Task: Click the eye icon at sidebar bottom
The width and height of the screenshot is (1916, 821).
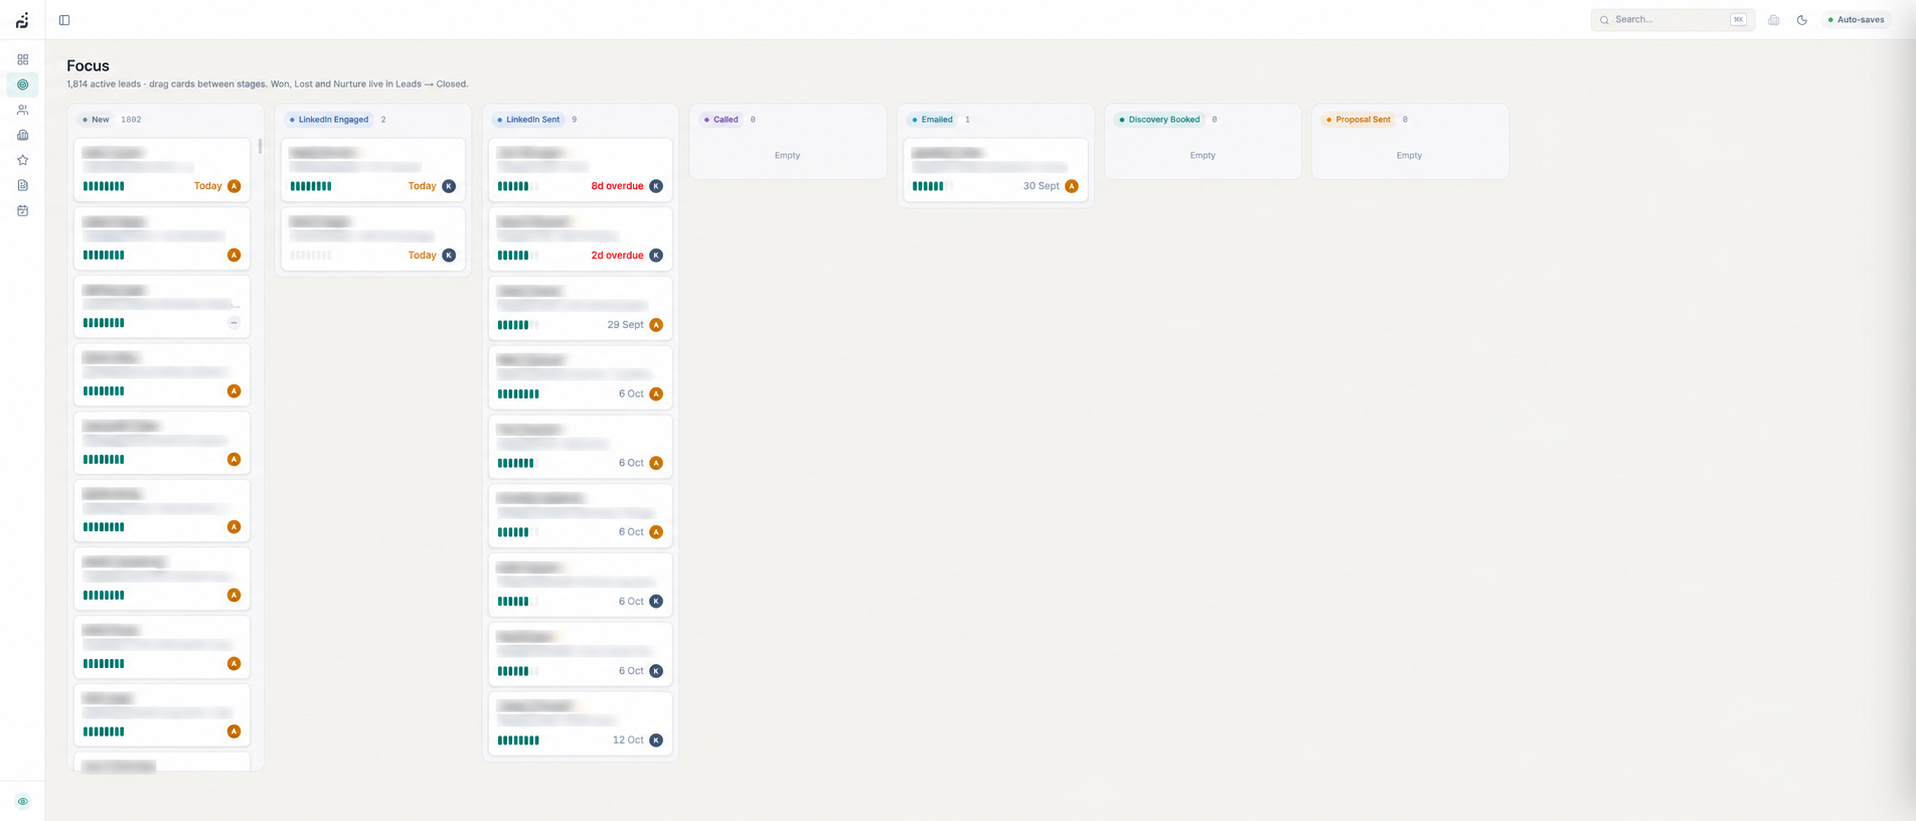Action: [x=23, y=801]
